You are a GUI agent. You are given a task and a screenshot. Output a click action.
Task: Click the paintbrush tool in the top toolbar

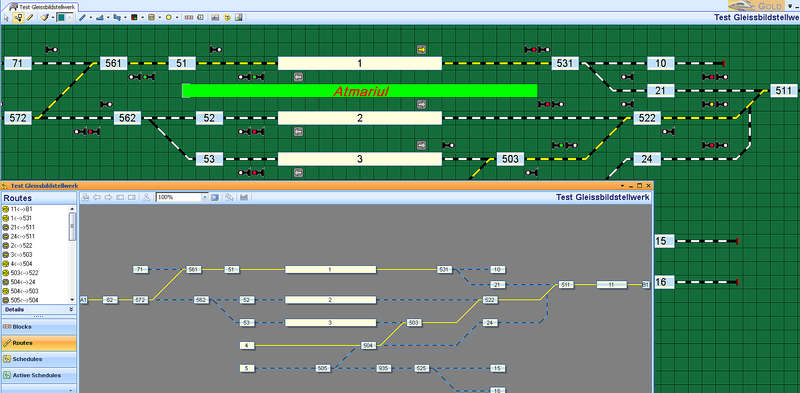click(x=45, y=17)
